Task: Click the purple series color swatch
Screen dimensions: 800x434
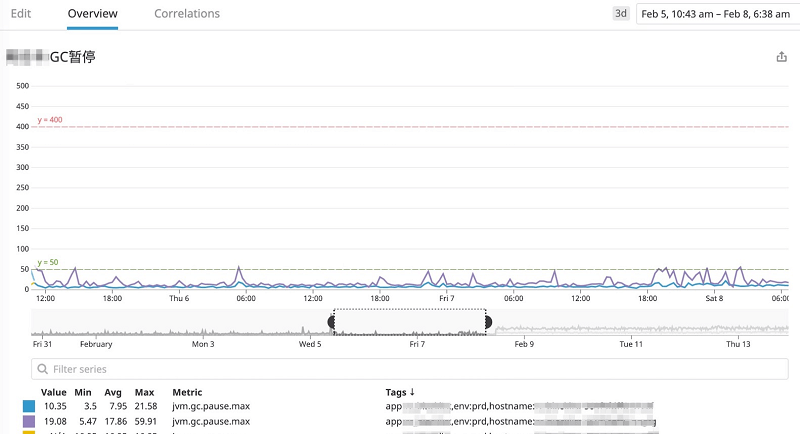Action: coord(29,423)
